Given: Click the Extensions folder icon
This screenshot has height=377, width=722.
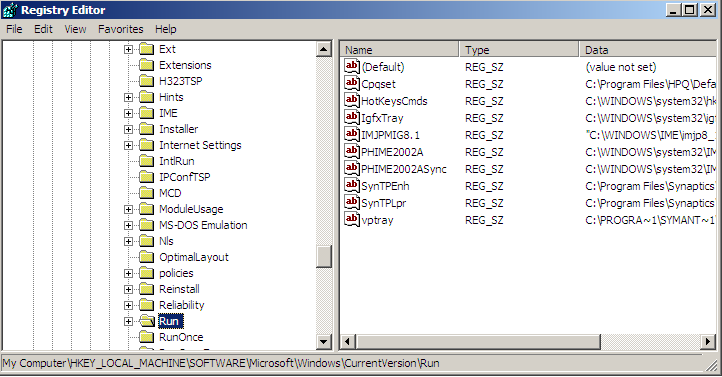Looking at the screenshot, I should (146, 65).
